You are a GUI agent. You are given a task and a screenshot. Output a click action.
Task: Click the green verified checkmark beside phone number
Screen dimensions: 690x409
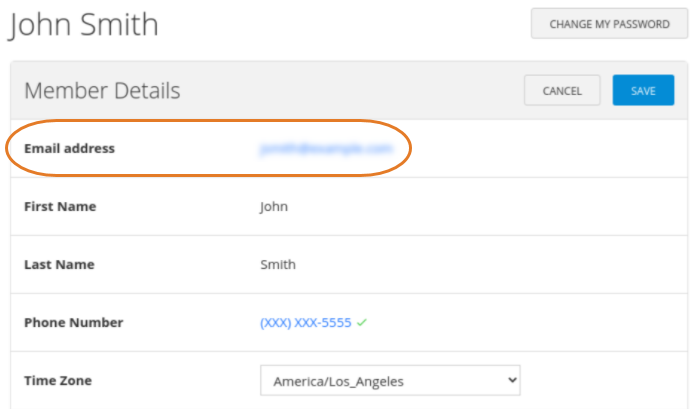point(362,323)
